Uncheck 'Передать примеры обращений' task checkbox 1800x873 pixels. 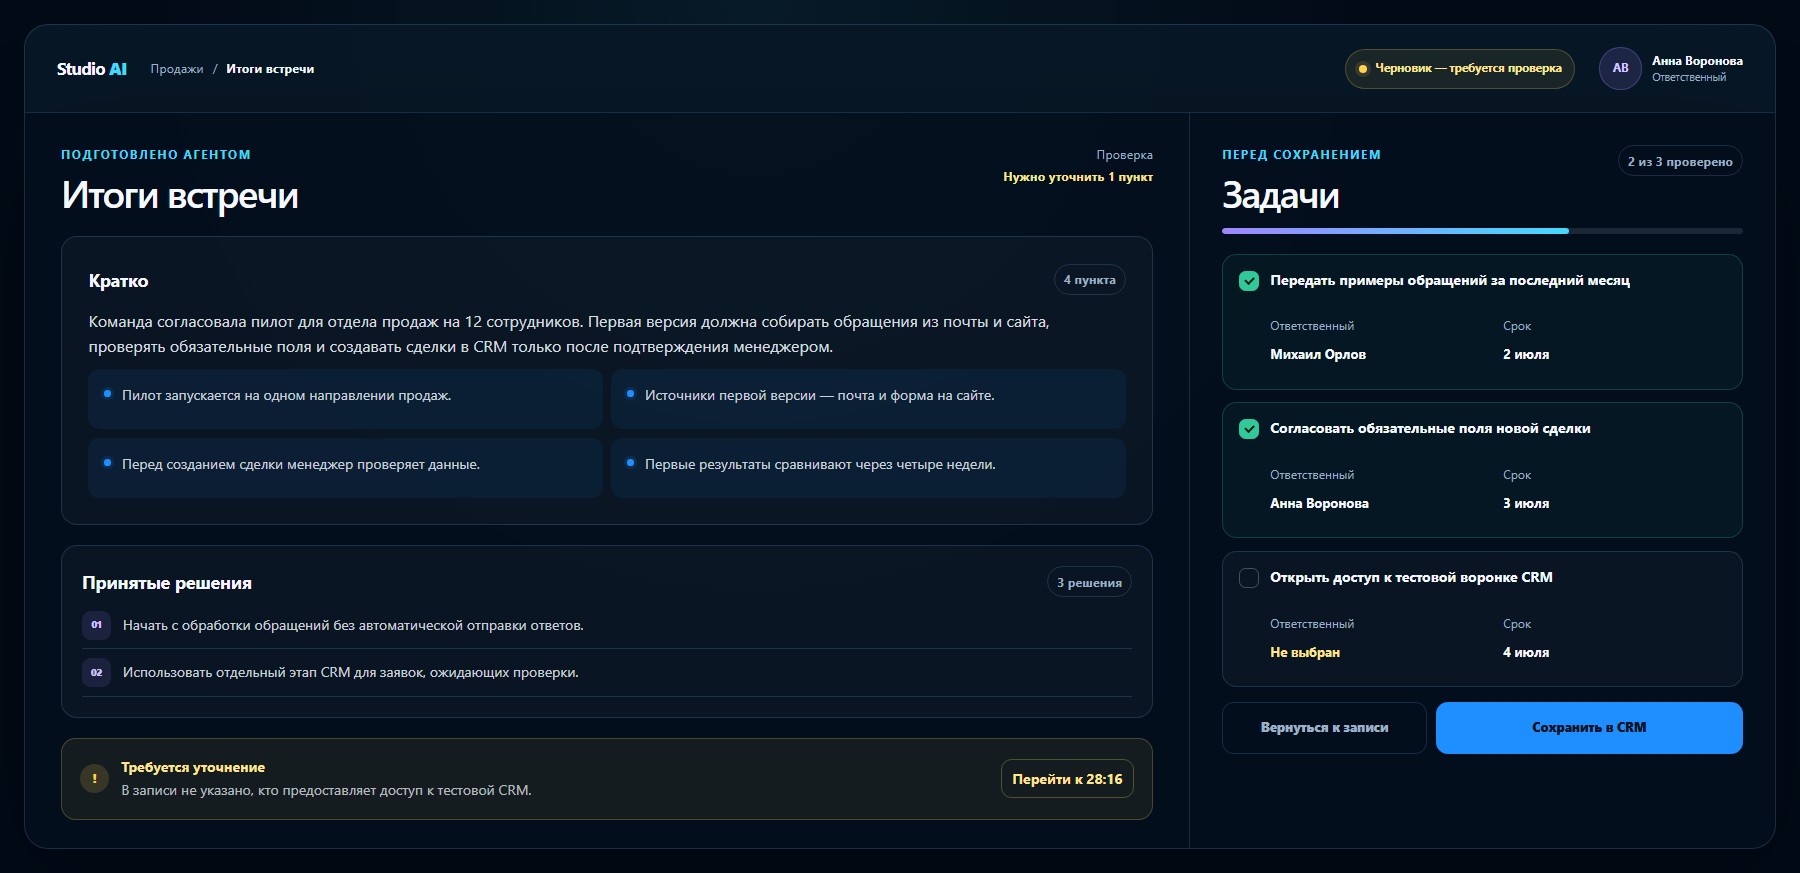coord(1249,281)
